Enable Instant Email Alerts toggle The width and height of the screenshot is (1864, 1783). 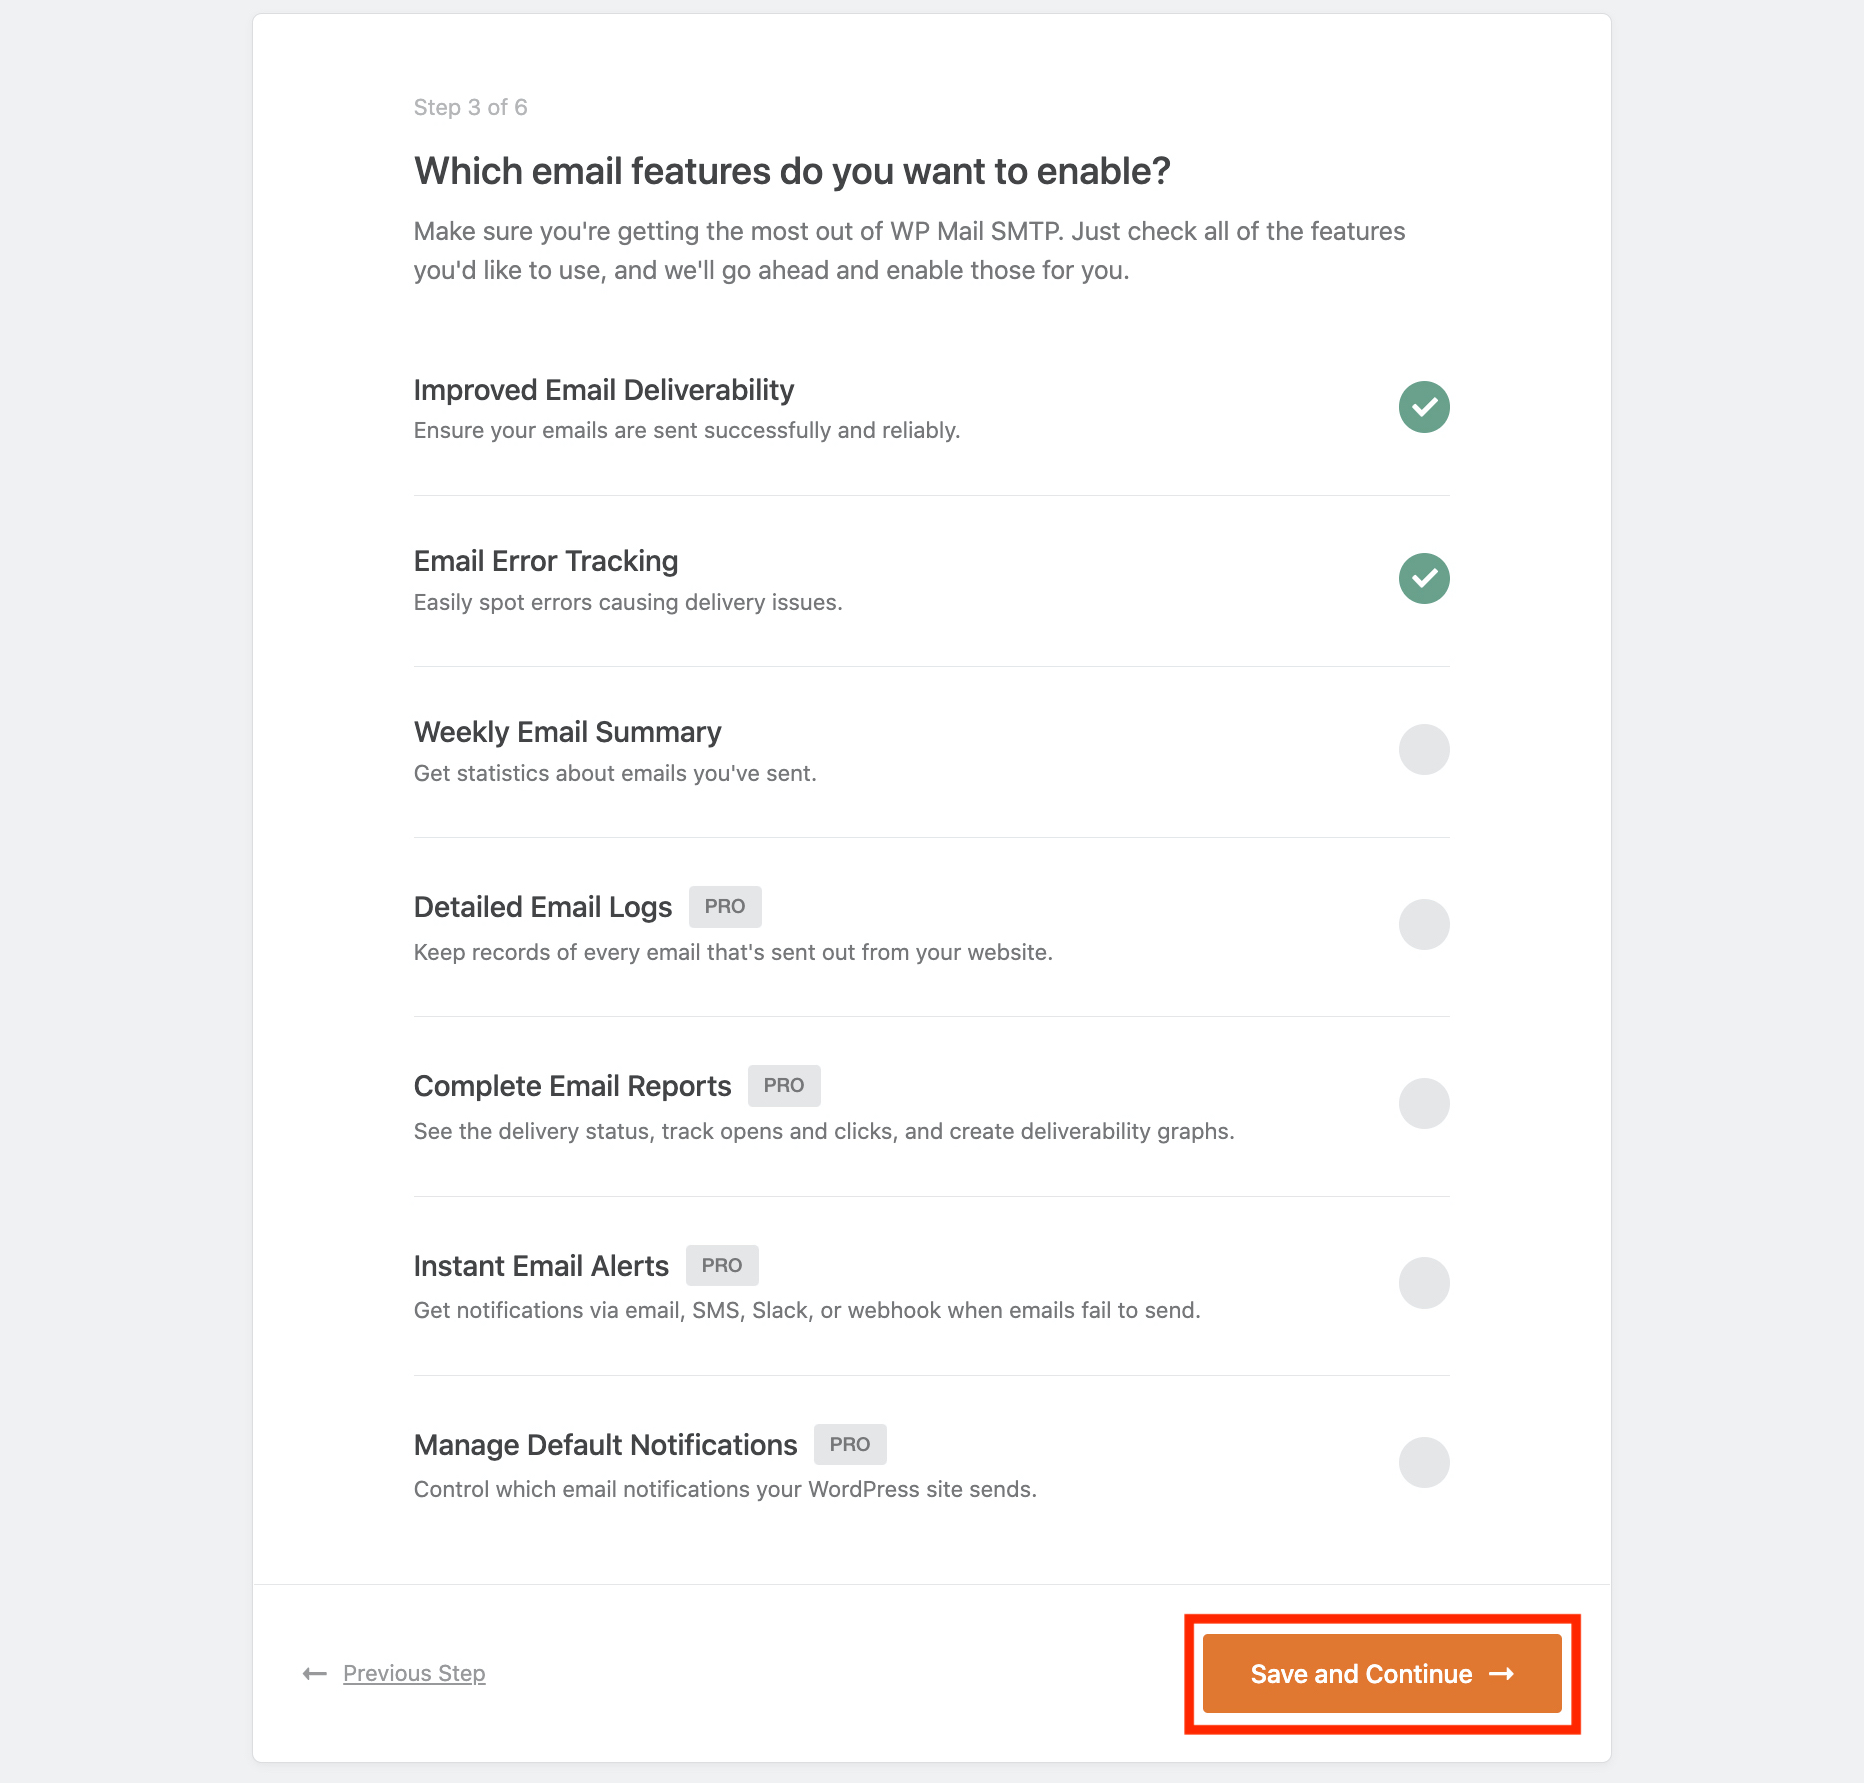(1424, 1282)
